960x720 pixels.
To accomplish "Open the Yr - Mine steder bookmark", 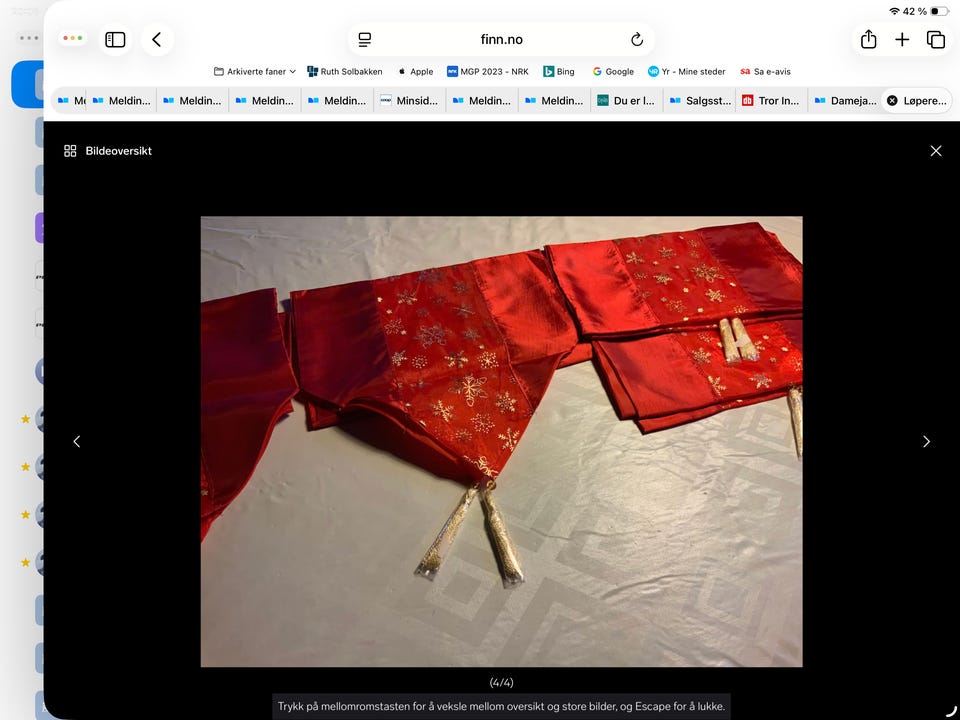I will [x=686, y=72].
